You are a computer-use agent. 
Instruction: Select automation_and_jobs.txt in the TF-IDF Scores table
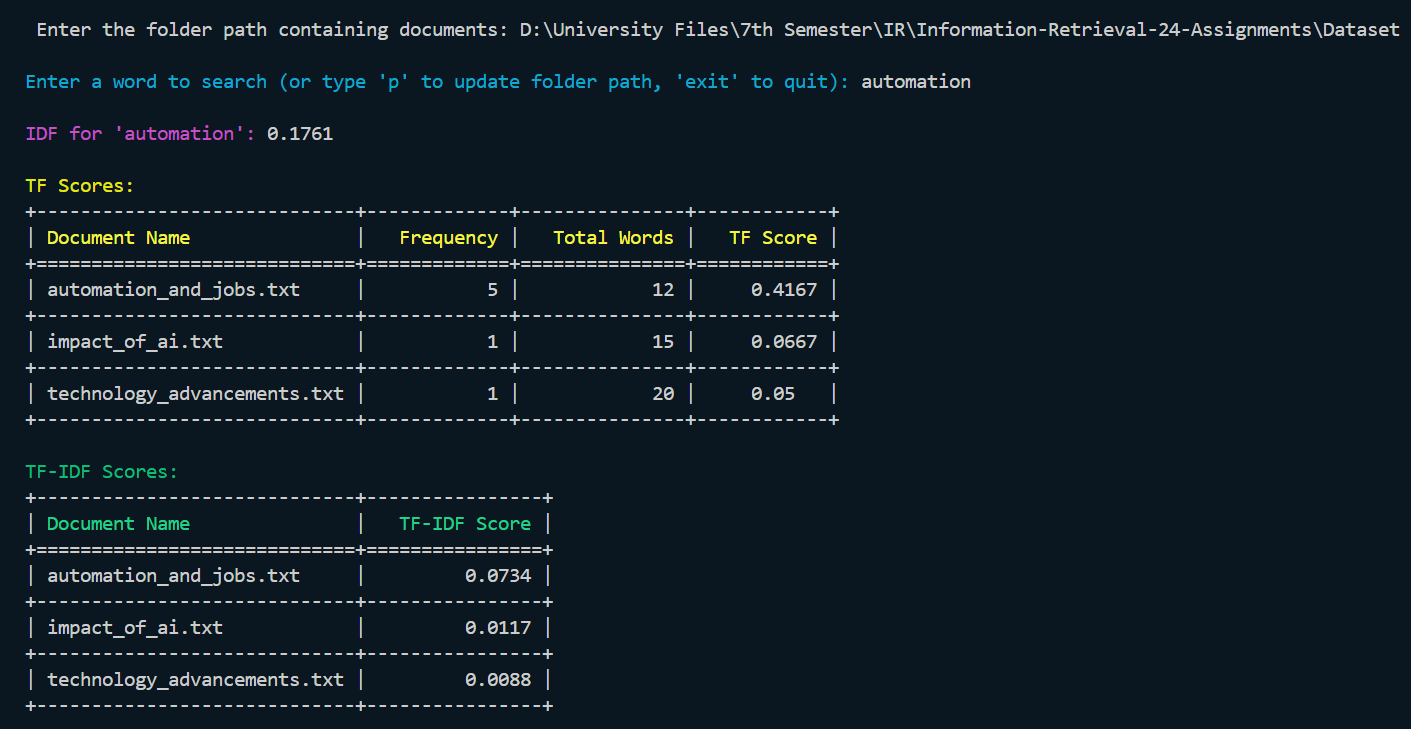click(x=173, y=576)
